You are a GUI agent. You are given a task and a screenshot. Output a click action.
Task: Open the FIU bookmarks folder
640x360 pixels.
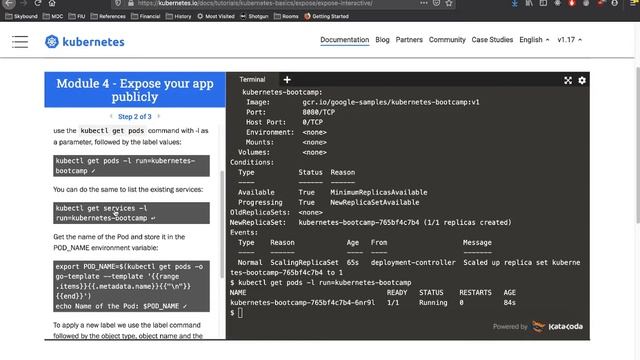pos(77,16)
